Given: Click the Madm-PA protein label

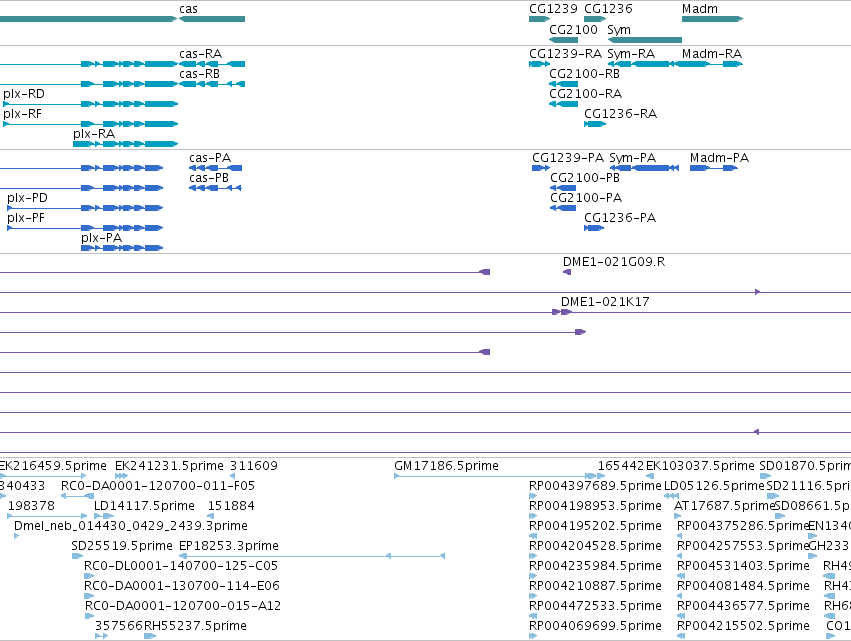Looking at the screenshot, I should point(719,158).
